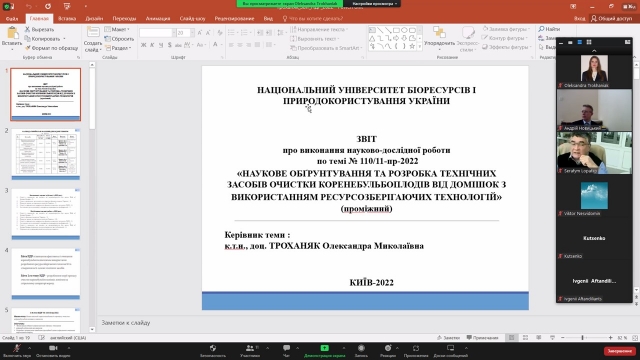
Task: Switch to the Анимация tab
Action: coord(158,18)
